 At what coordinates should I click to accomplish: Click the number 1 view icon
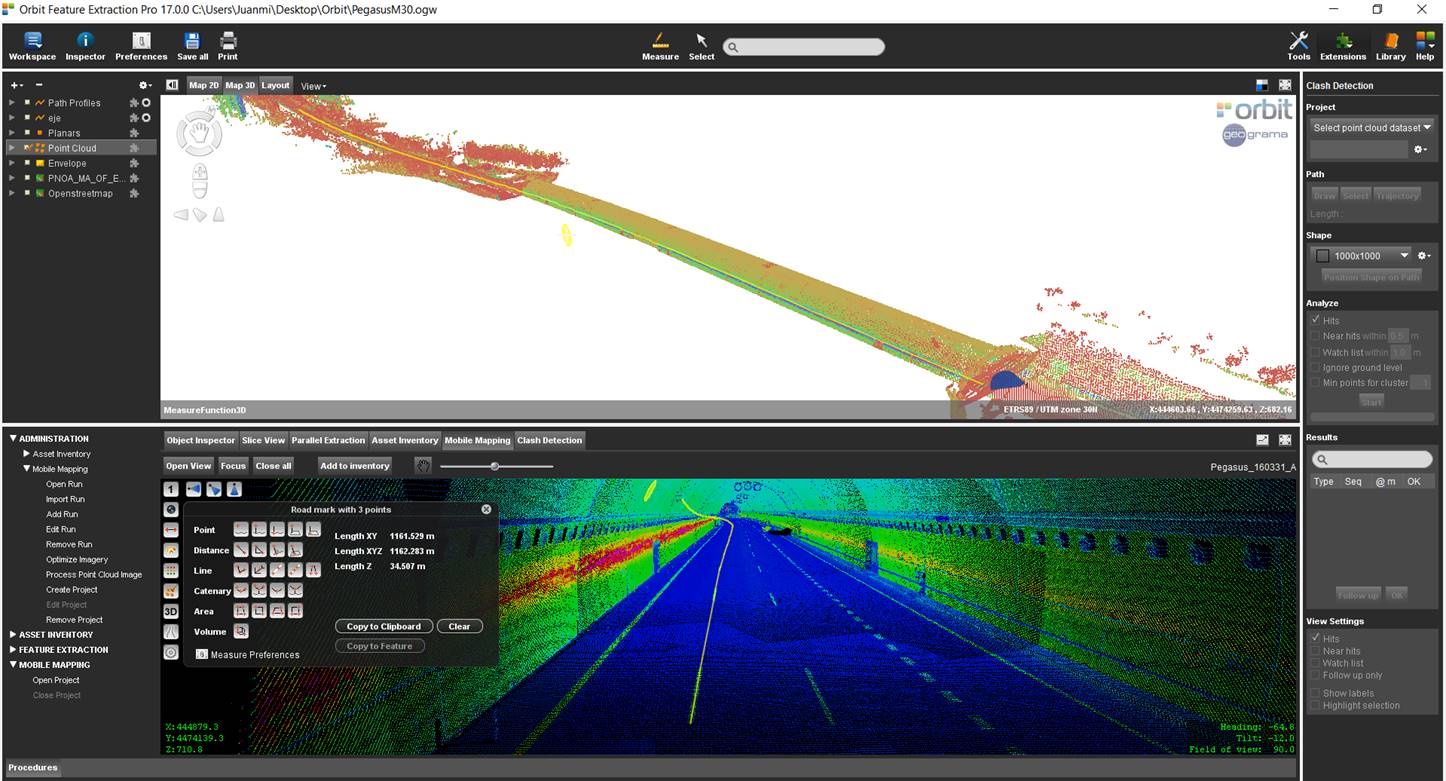click(x=171, y=489)
